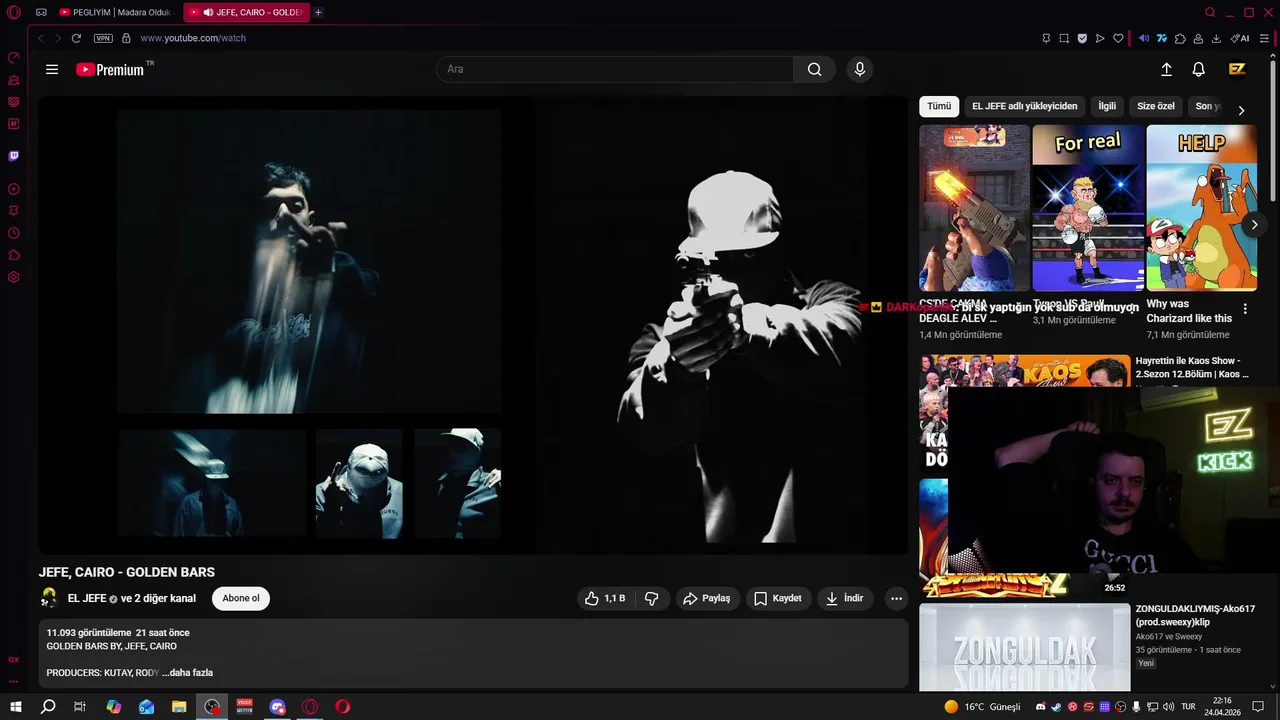The height and width of the screenshot is (720, 1280).
Task: Open the Opera GX main menu logo
Action: (14, 12)
